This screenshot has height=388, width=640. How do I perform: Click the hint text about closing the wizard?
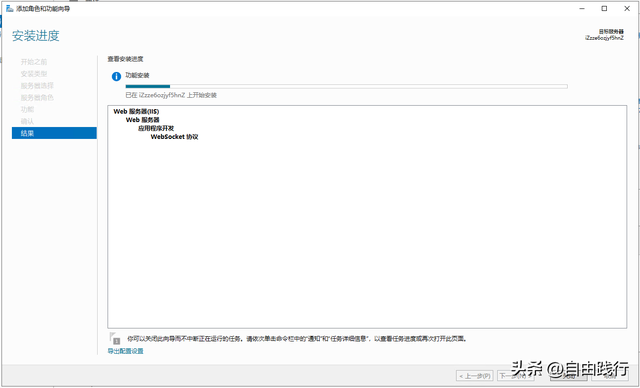click(297, 339)
